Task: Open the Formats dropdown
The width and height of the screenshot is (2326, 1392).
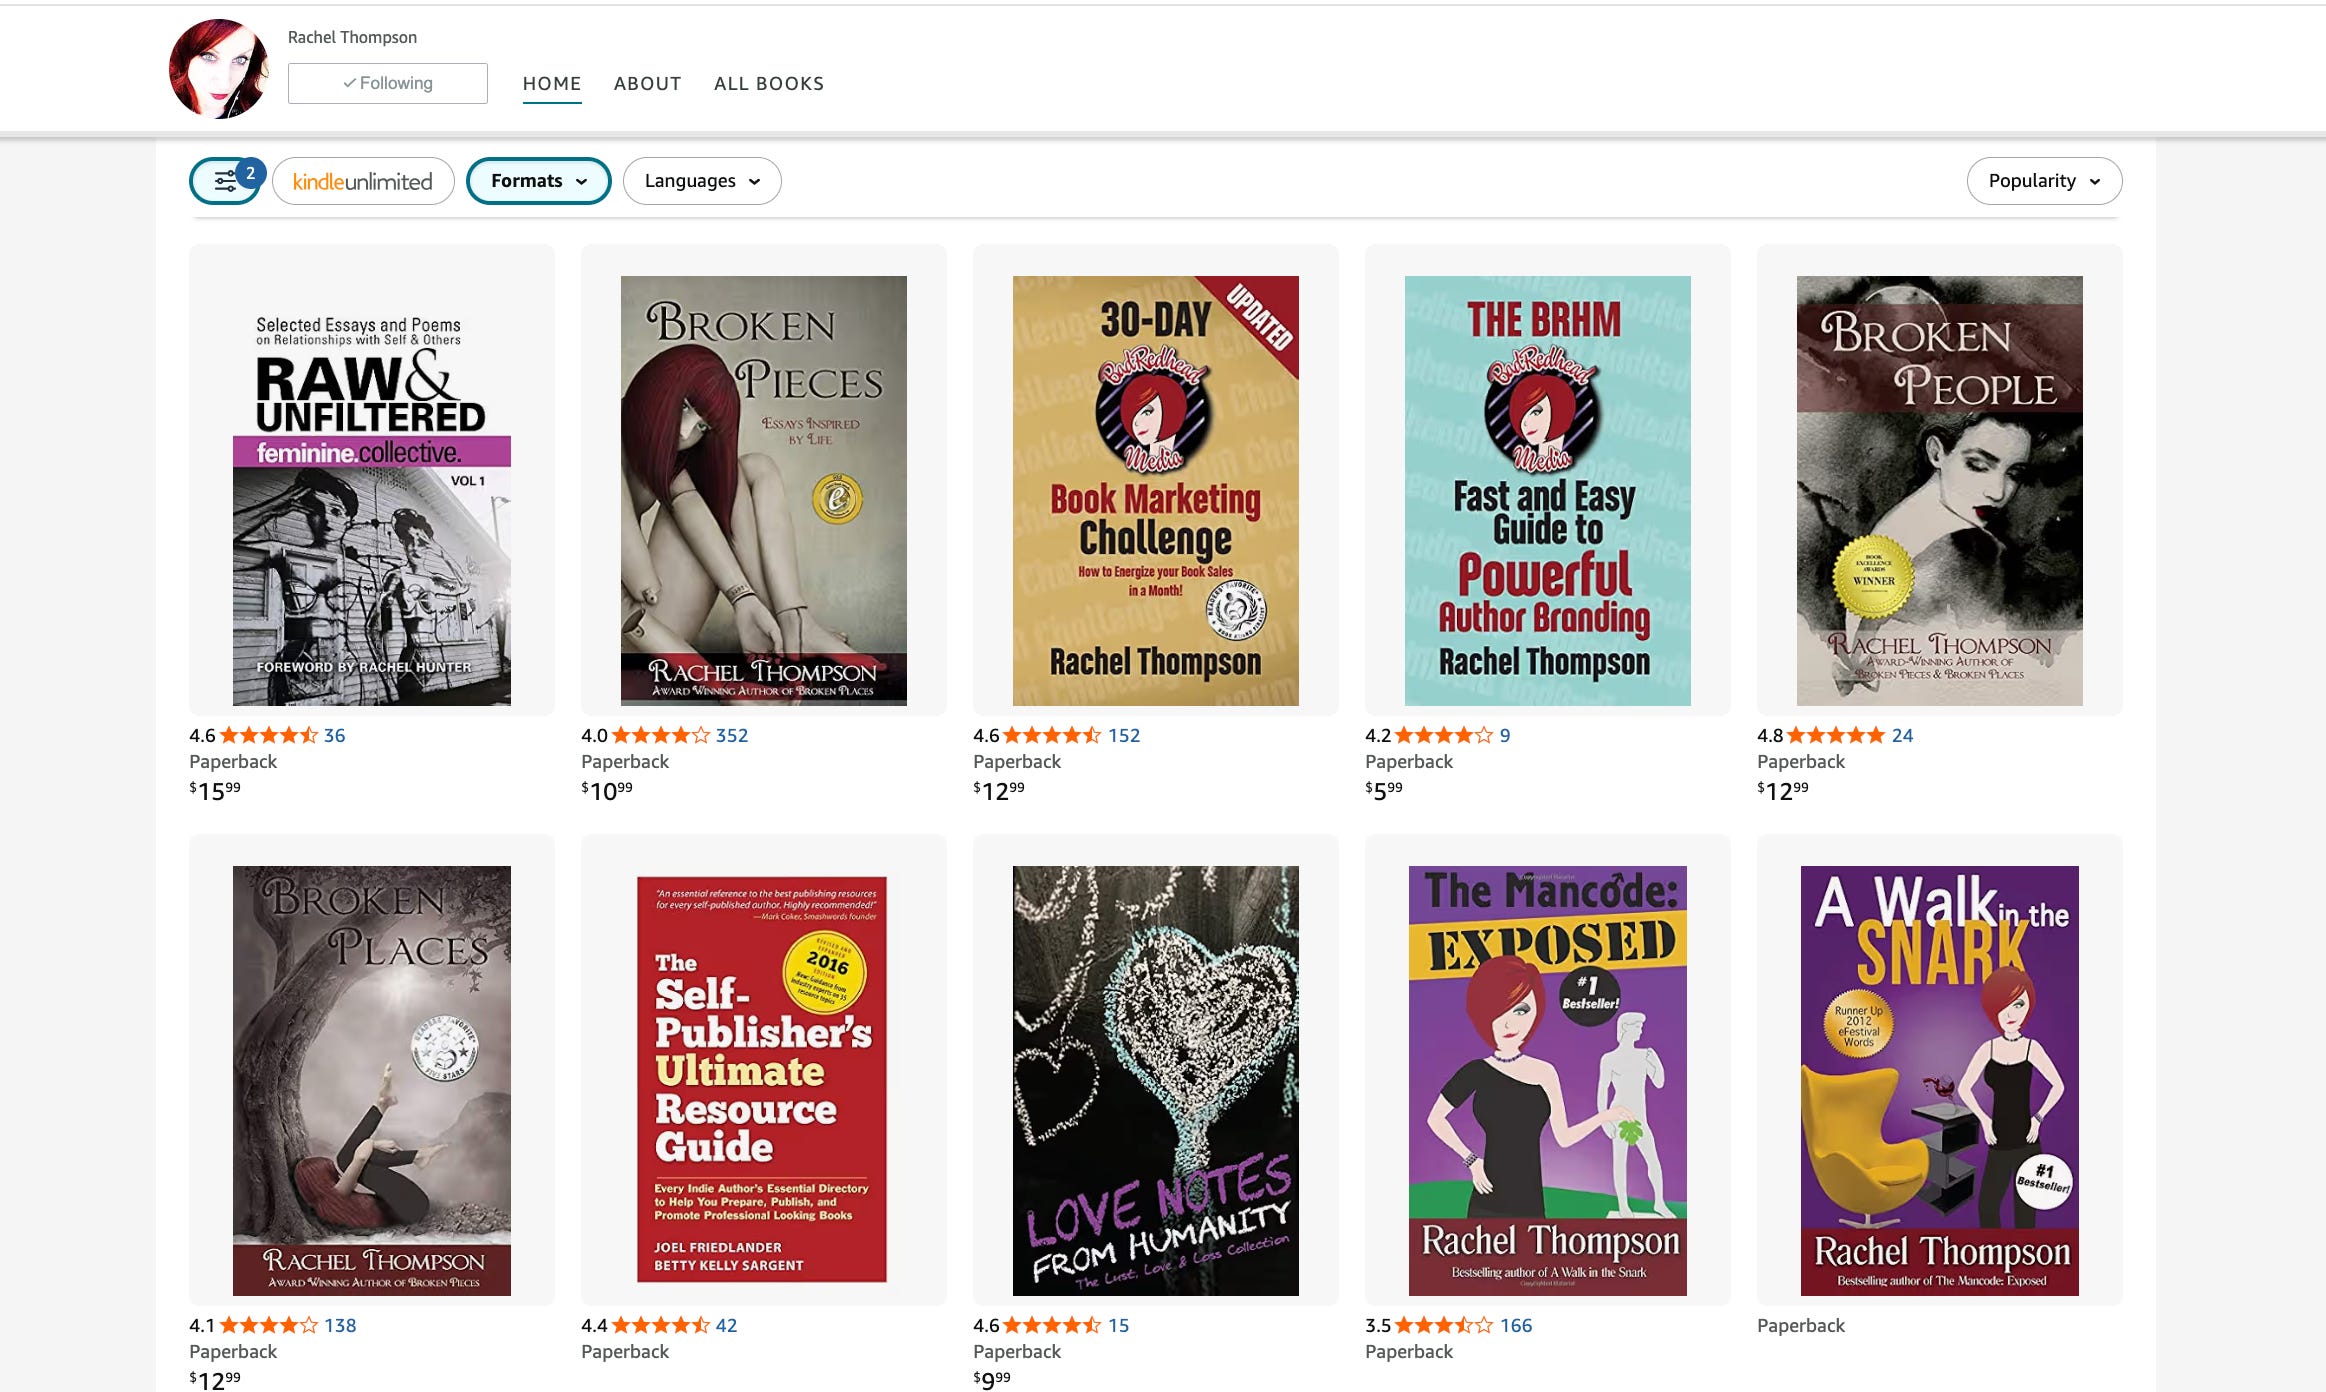Action: [539, 181]
